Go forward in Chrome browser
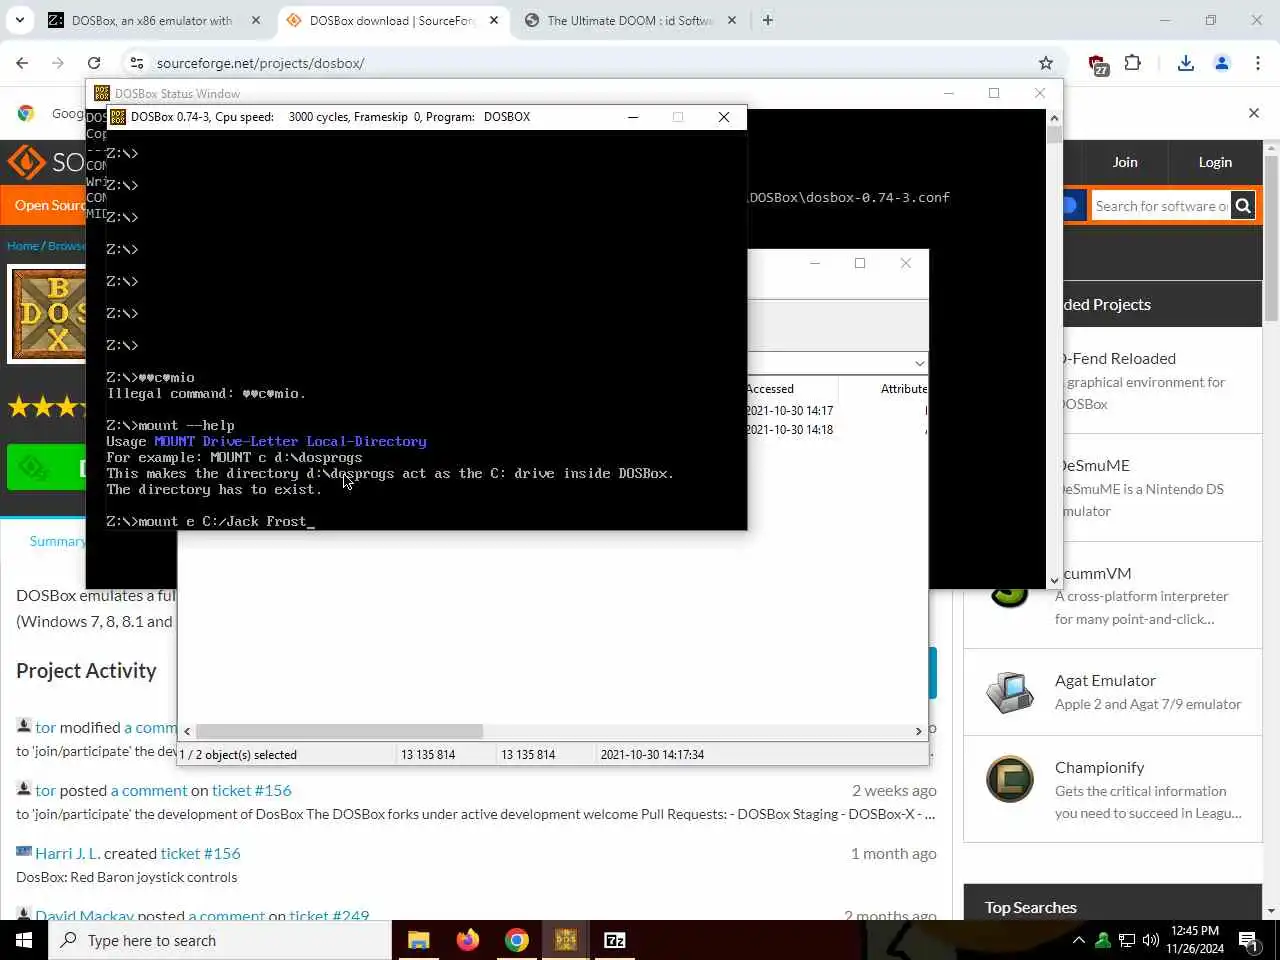Screen dimensions: 1280x960 click(x=58, y=63)
